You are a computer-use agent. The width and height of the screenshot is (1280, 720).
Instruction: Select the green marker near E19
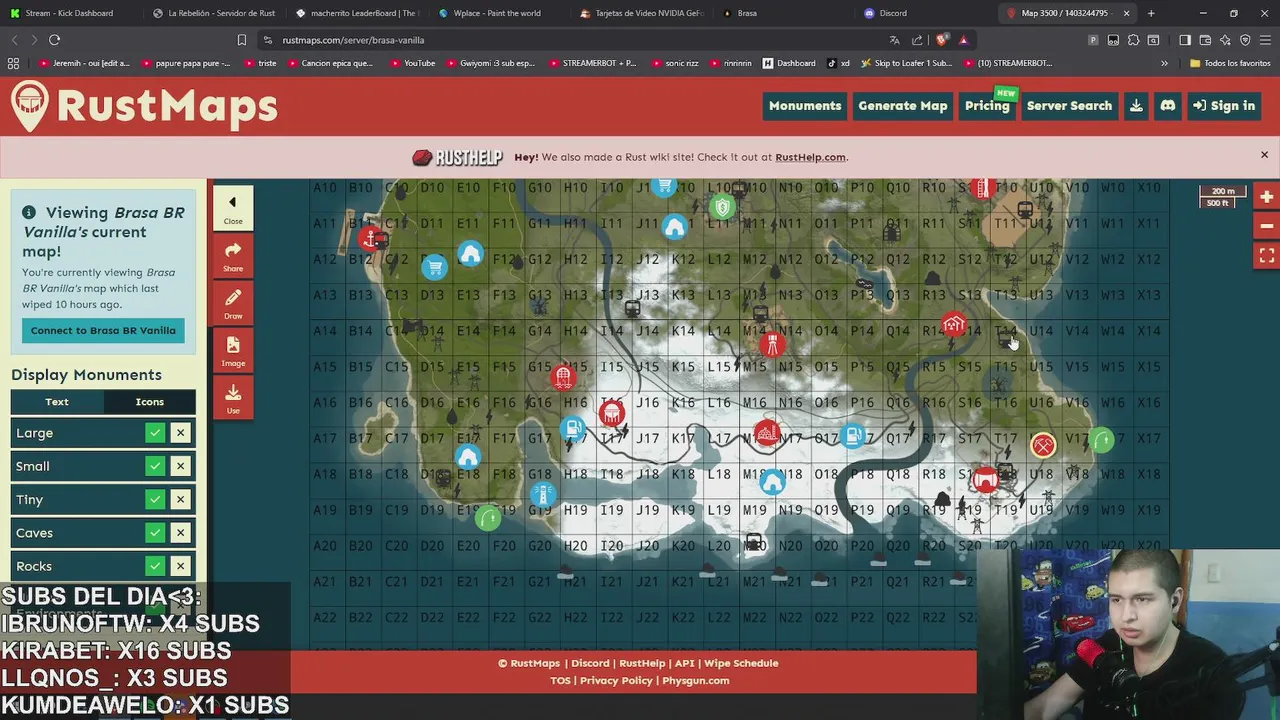pyautogui.click(x=488, y=518)
